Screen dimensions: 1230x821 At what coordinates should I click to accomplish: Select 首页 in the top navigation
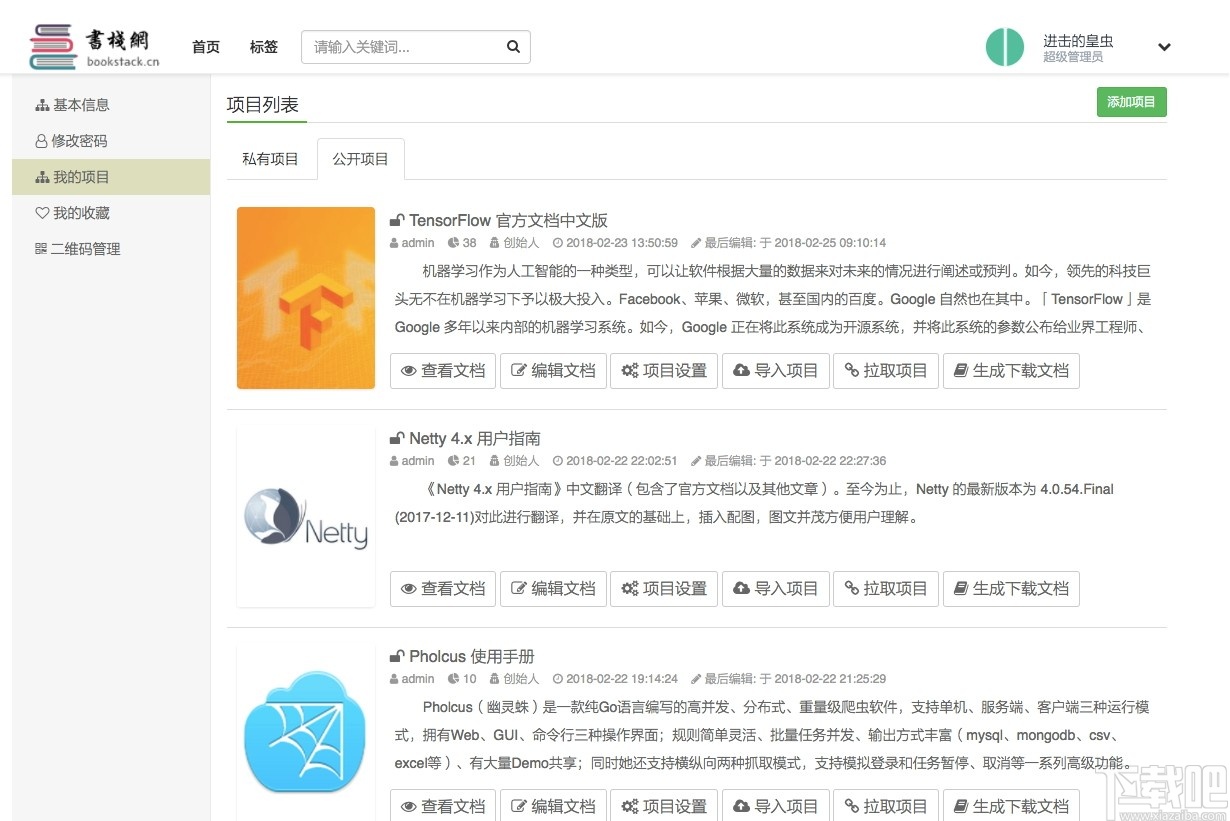[x=206, y=46]
